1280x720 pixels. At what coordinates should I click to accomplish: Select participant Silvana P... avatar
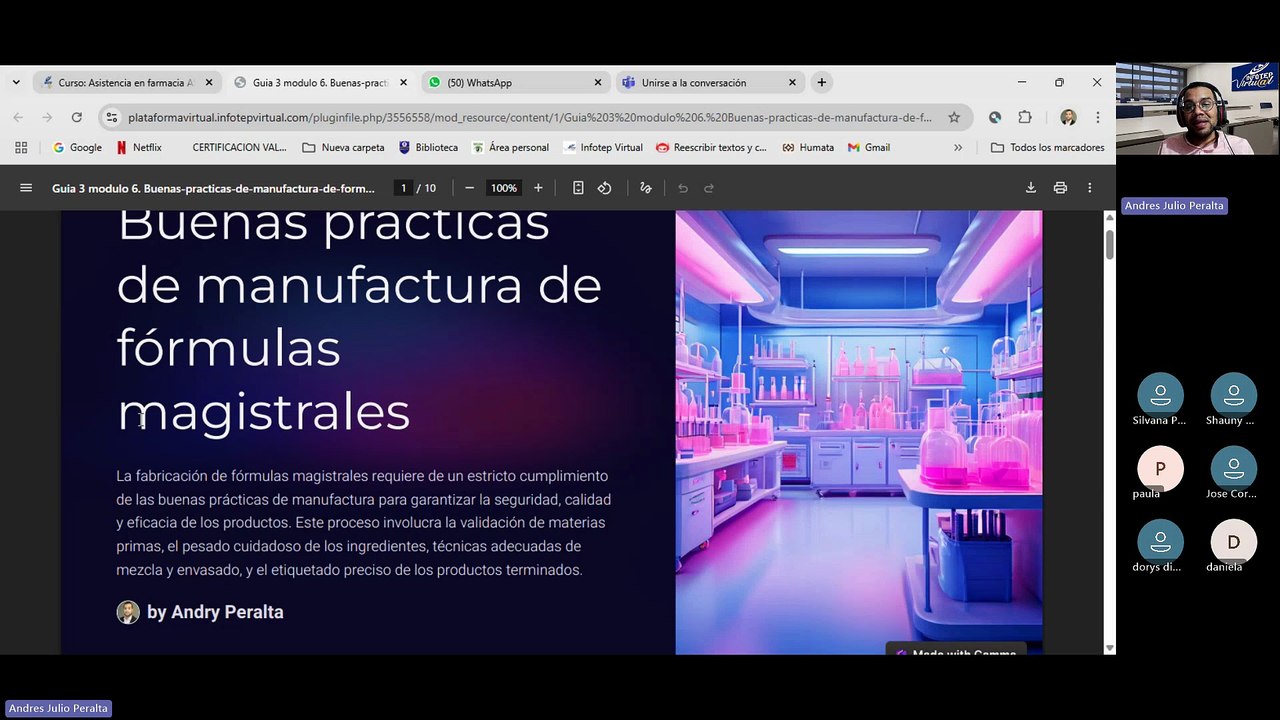coord(1160,394)
